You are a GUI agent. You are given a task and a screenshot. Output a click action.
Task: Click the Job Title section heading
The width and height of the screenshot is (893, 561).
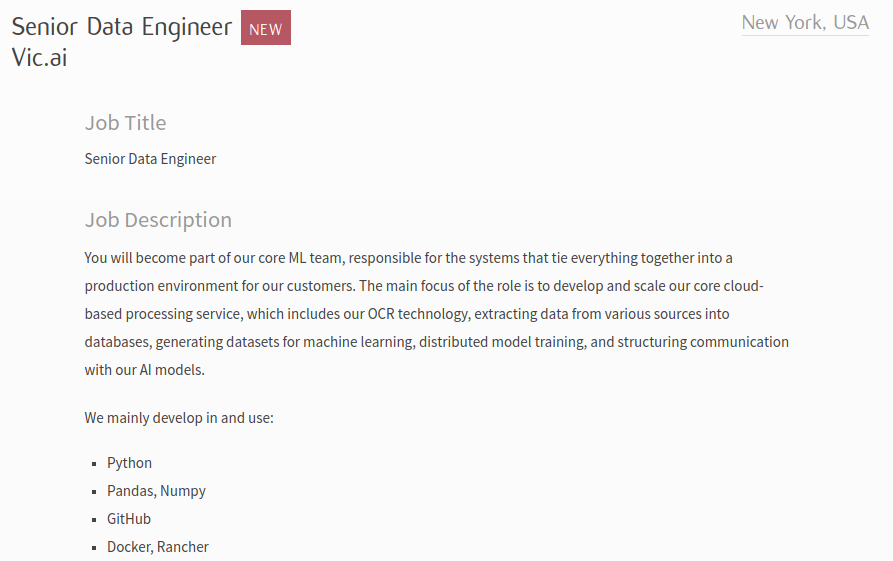[x=125, y=123]
